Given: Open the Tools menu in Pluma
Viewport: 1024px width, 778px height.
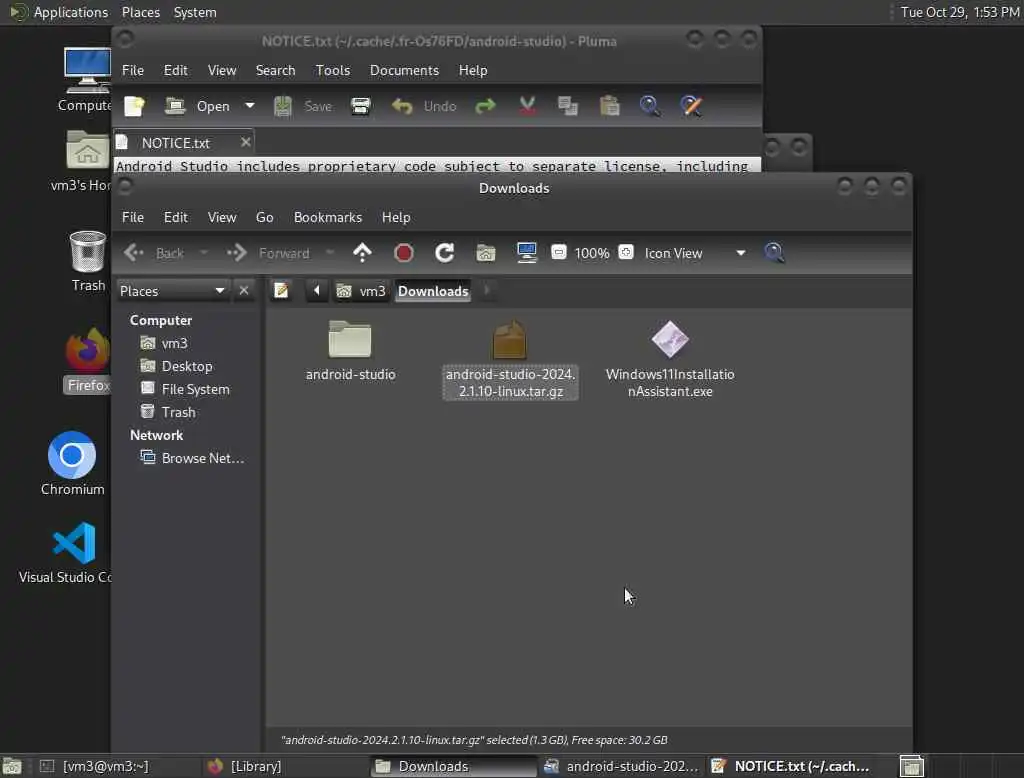Looking at the screenshot, I should pos(332,70).
